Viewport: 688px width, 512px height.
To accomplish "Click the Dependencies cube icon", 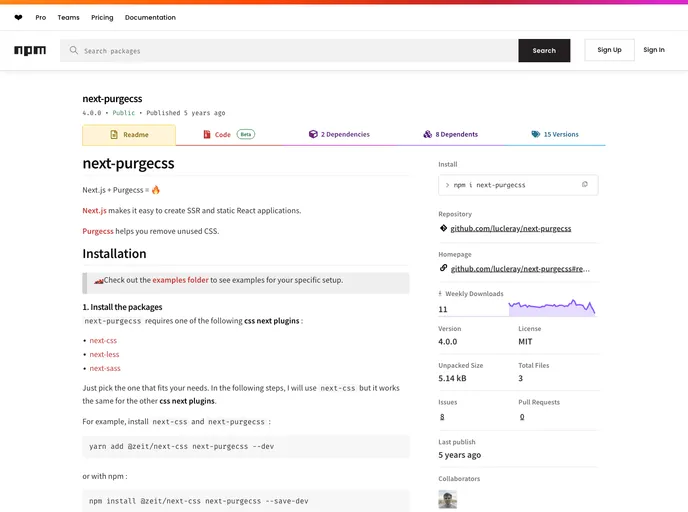I will coord(313,134).
